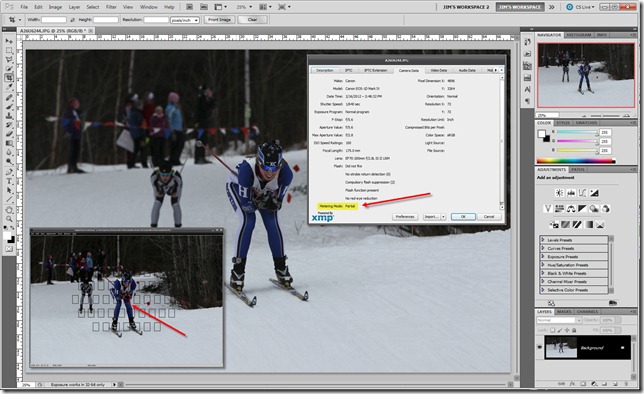
Task: Select the Quick Selection tool
Action: tap(9, 69)
